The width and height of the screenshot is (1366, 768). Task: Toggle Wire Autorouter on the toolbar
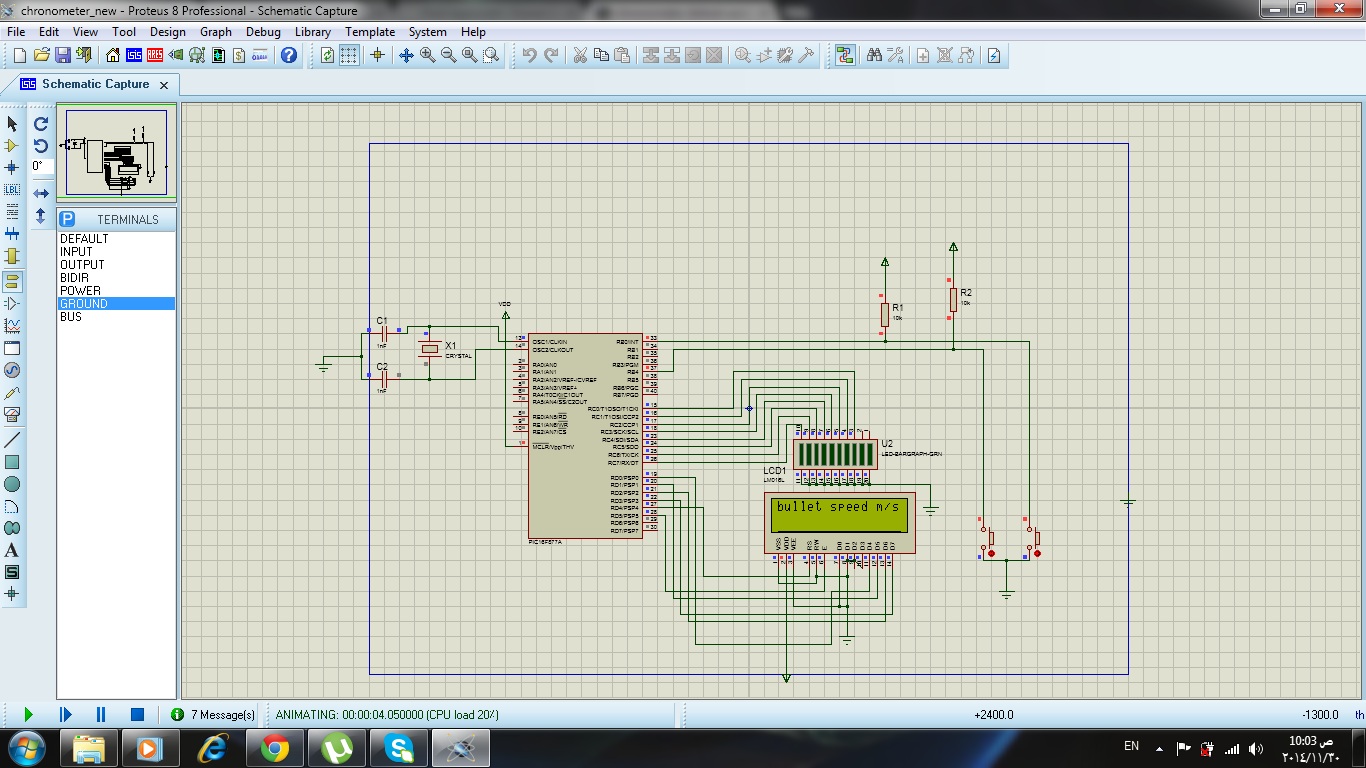[845, 56]
